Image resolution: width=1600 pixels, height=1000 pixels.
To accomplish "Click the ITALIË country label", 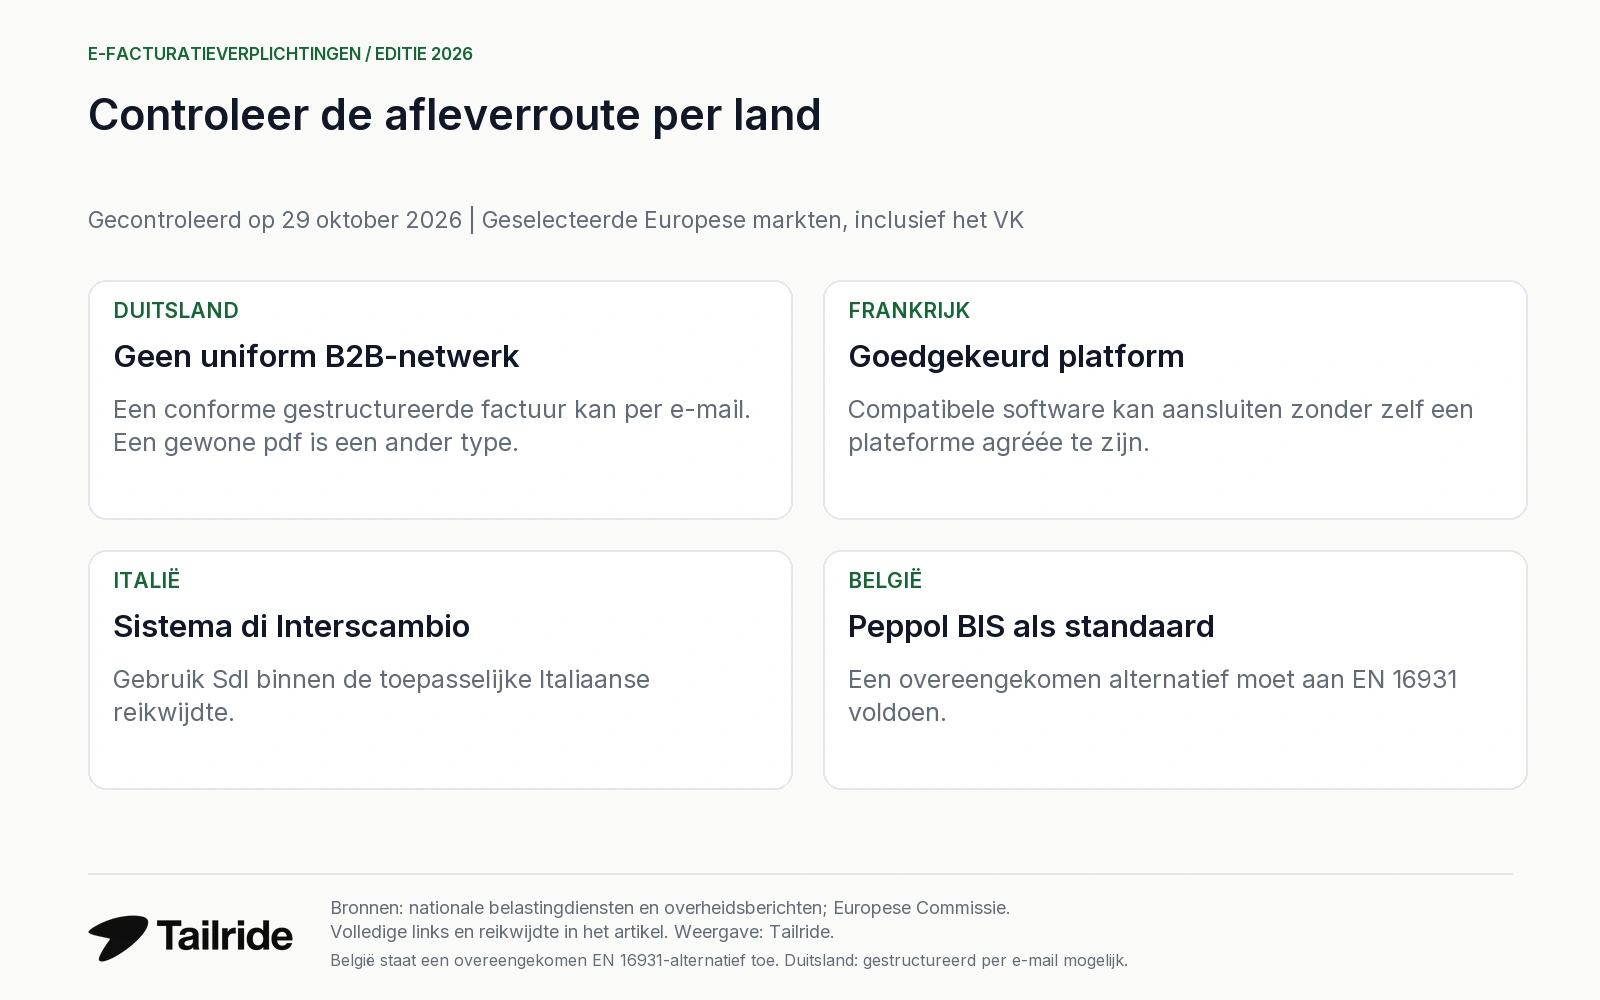I will pyautogui.click(x=147, y=580).
